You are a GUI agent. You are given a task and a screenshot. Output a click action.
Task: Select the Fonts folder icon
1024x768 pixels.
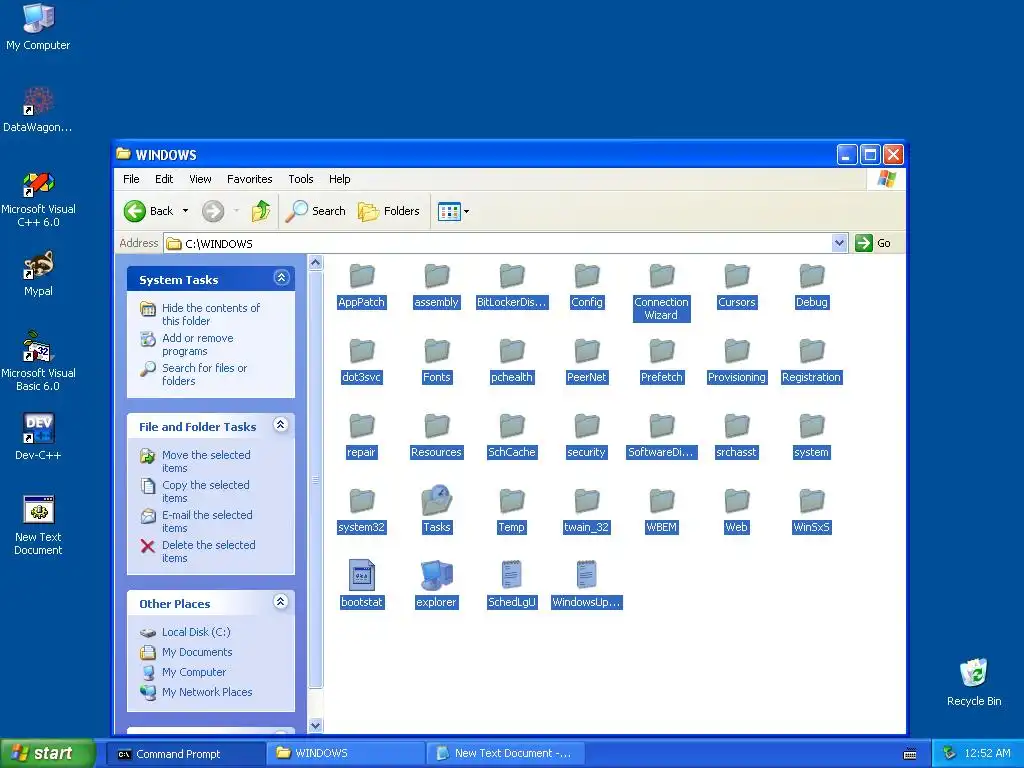click(437, 351)
